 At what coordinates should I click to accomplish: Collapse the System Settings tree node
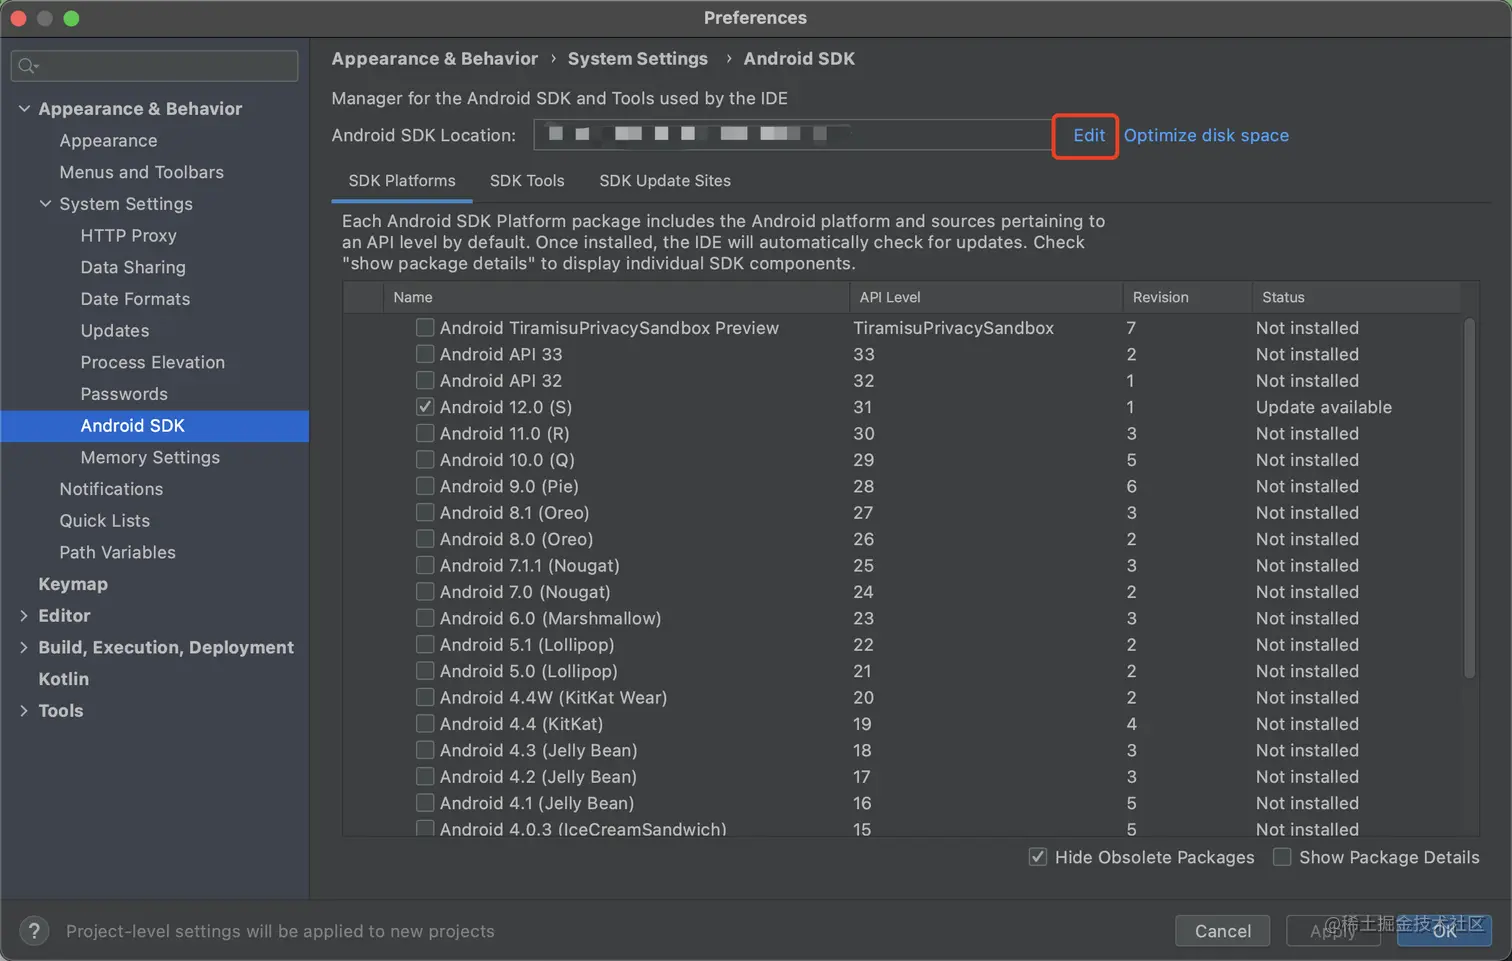[x=45, y=203]
